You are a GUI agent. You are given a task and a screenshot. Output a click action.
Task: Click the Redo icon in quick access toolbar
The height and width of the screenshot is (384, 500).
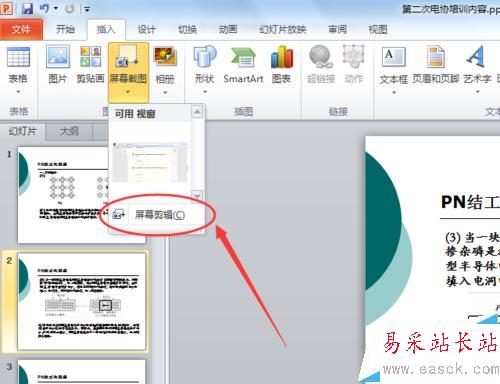click(x=69, y=8)
